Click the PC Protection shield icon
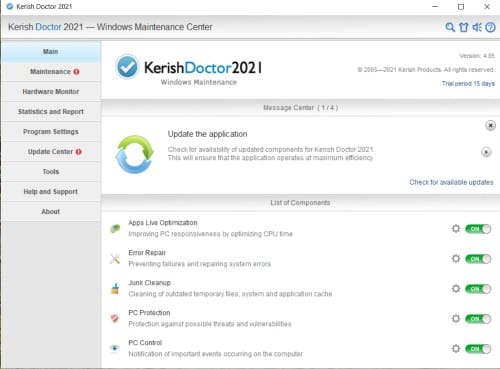Image resolution: width=500 pixels, height=369 pixels. [x=115, y=319]
